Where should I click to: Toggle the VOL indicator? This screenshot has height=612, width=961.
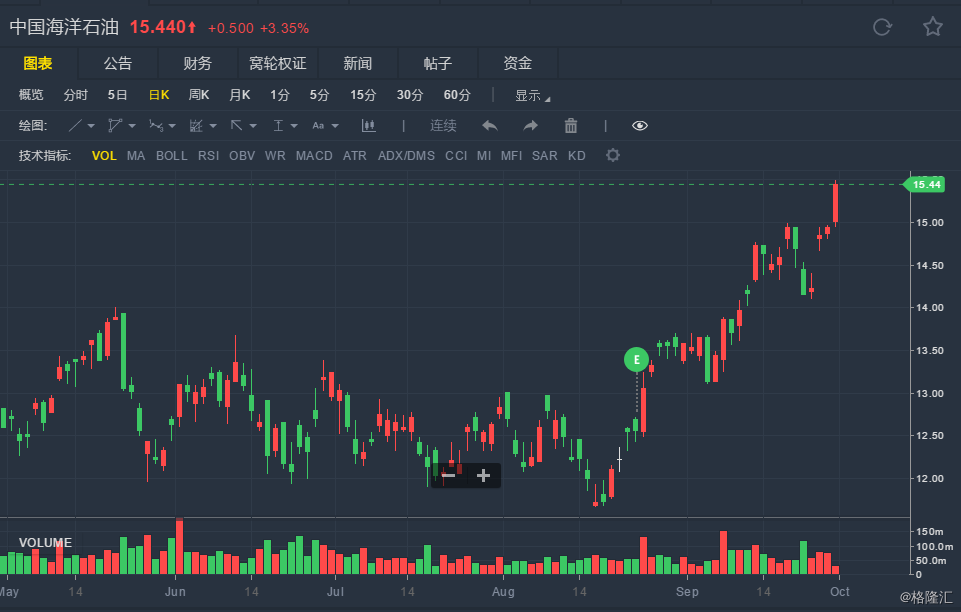[x=104, y=156]
